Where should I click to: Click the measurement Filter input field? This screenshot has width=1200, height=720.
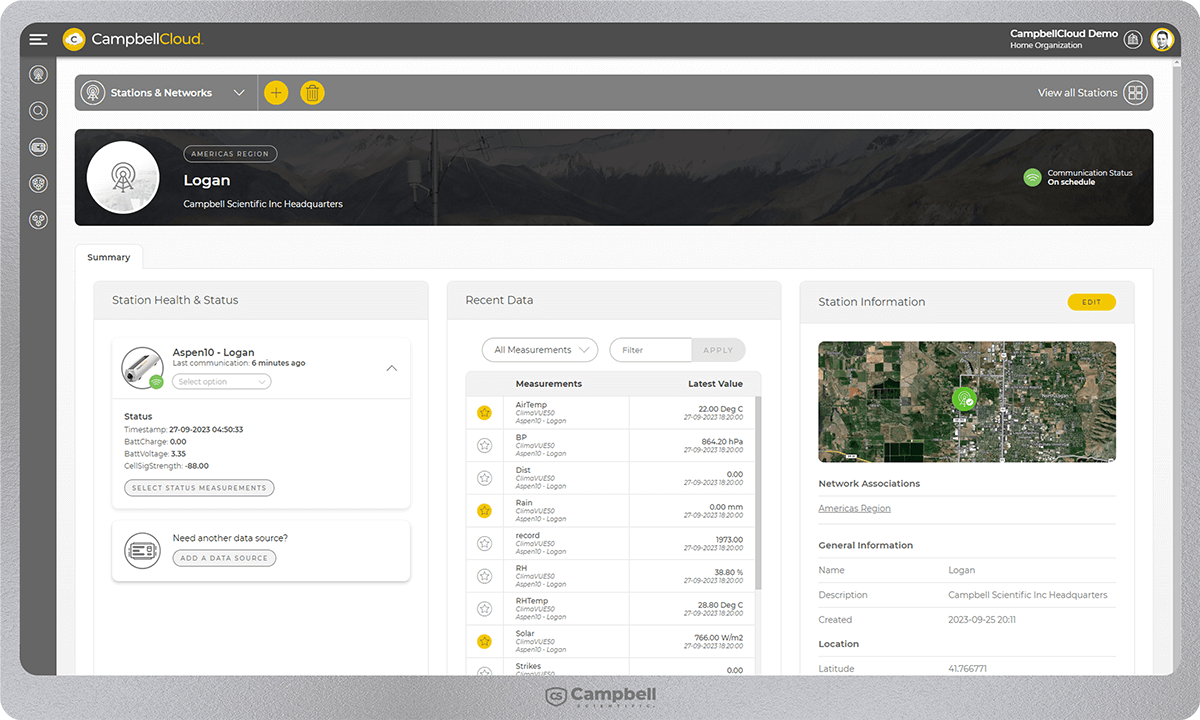(x=650, y=350)
